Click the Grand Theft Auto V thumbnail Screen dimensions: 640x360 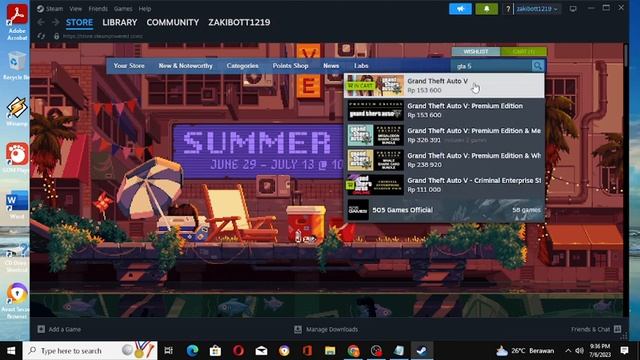point(375,86)
